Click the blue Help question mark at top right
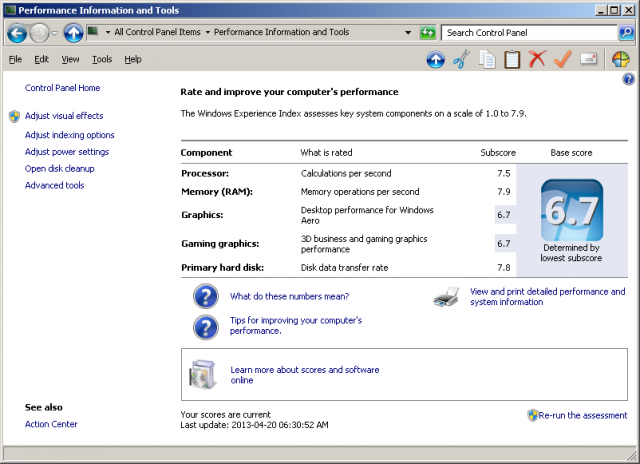This screenshot has width=640, height=464. pos(628,79)
